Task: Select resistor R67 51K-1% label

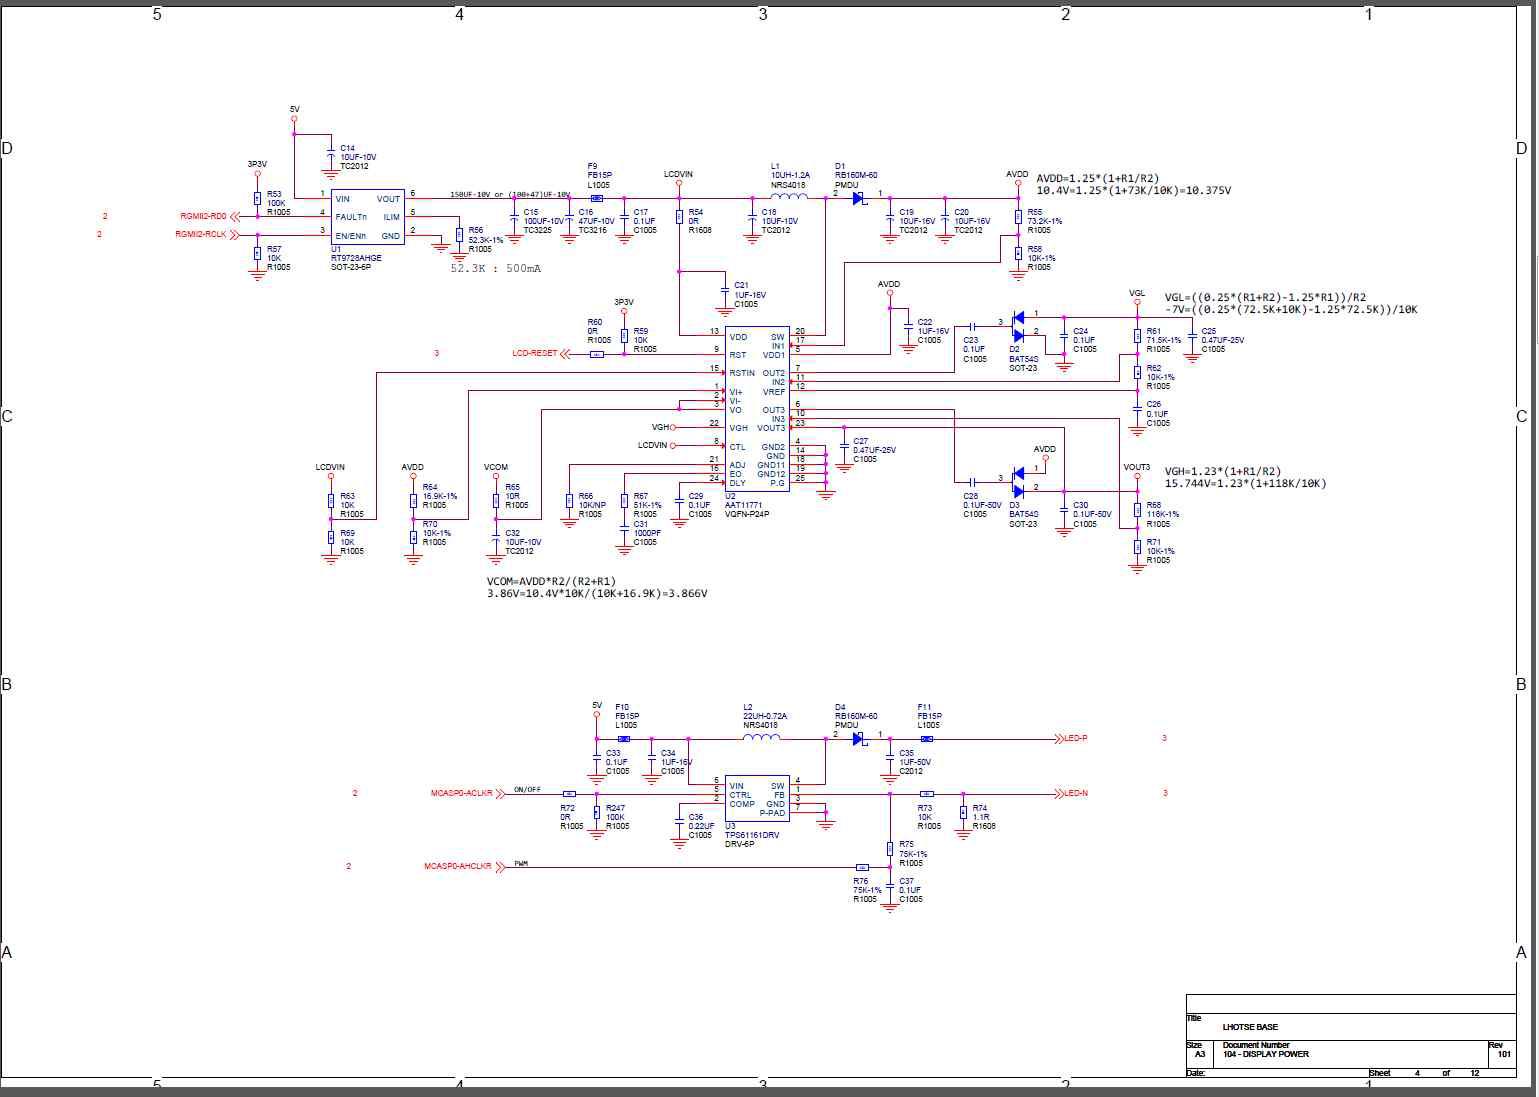Action: click(x=647, y=505)
